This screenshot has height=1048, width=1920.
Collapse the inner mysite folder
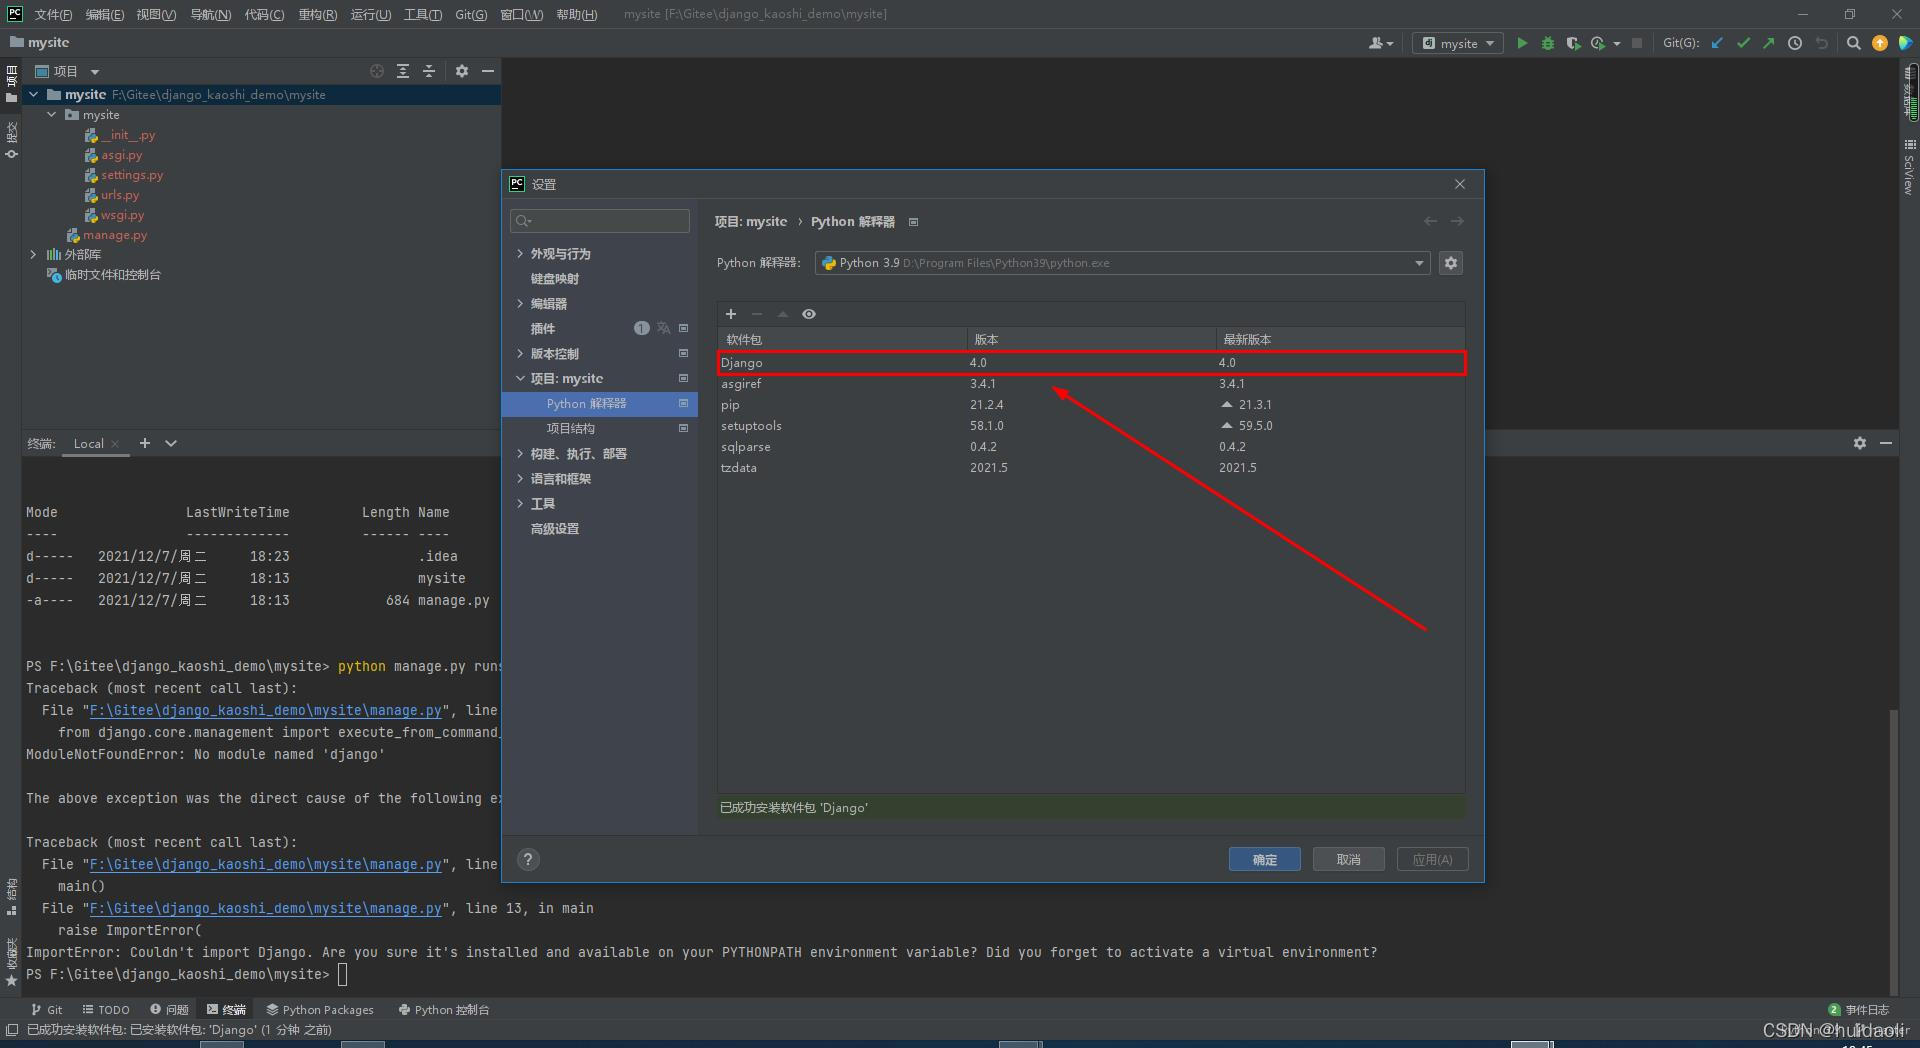[x=52, y=115]
